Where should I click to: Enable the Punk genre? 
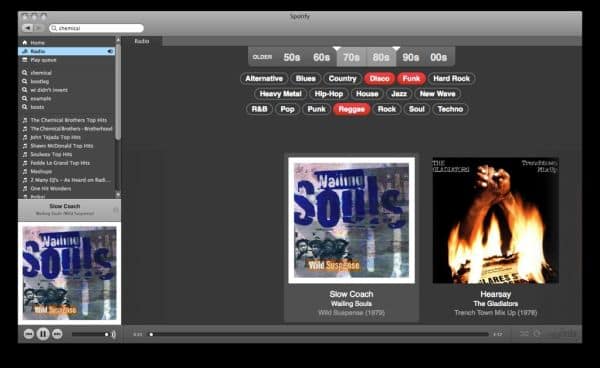(x=316, y=109)
